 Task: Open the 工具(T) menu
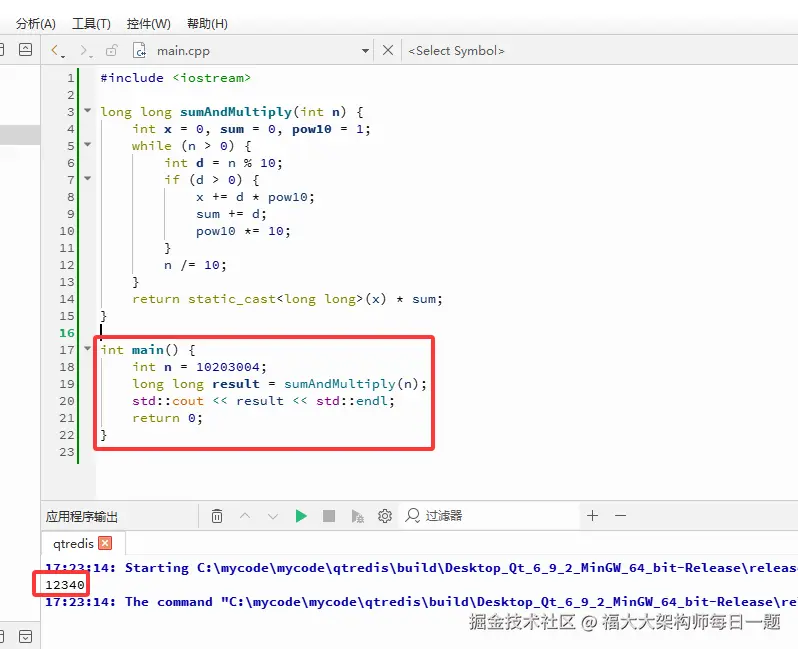[x=91, y=24]
